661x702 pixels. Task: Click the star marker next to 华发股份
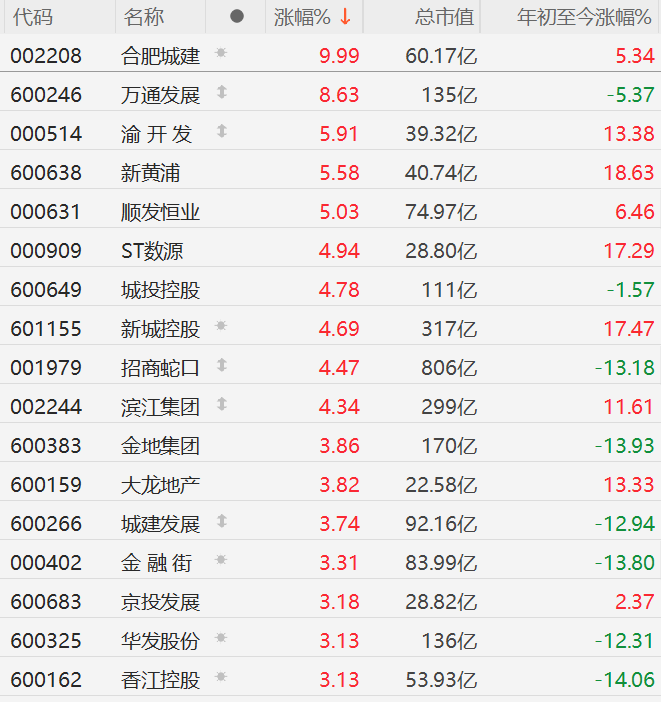pos(221,638)
